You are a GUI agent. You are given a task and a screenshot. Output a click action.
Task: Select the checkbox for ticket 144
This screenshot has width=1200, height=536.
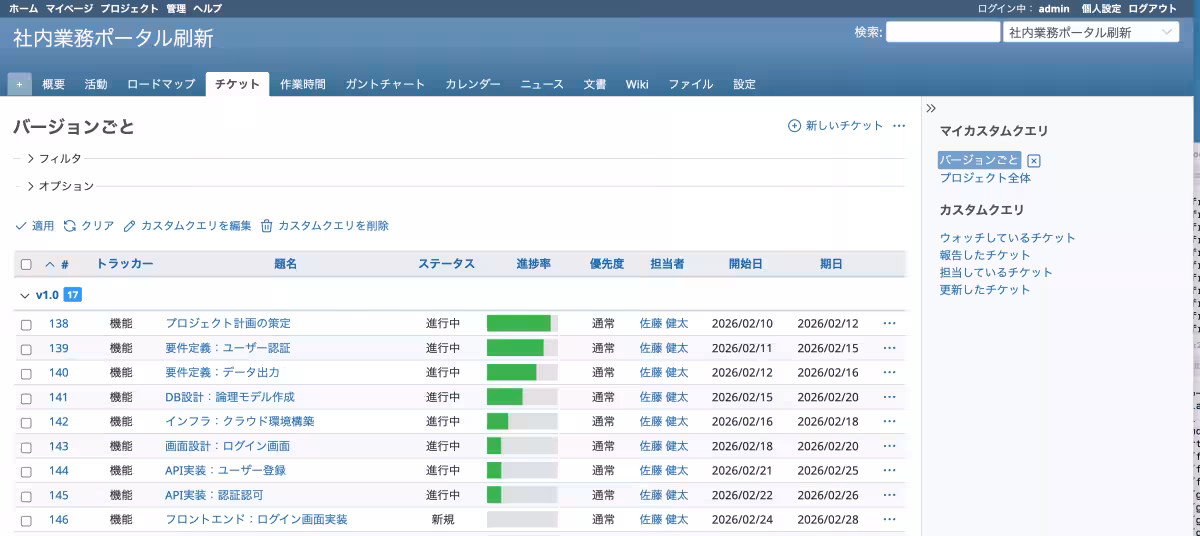click(26, 471)
